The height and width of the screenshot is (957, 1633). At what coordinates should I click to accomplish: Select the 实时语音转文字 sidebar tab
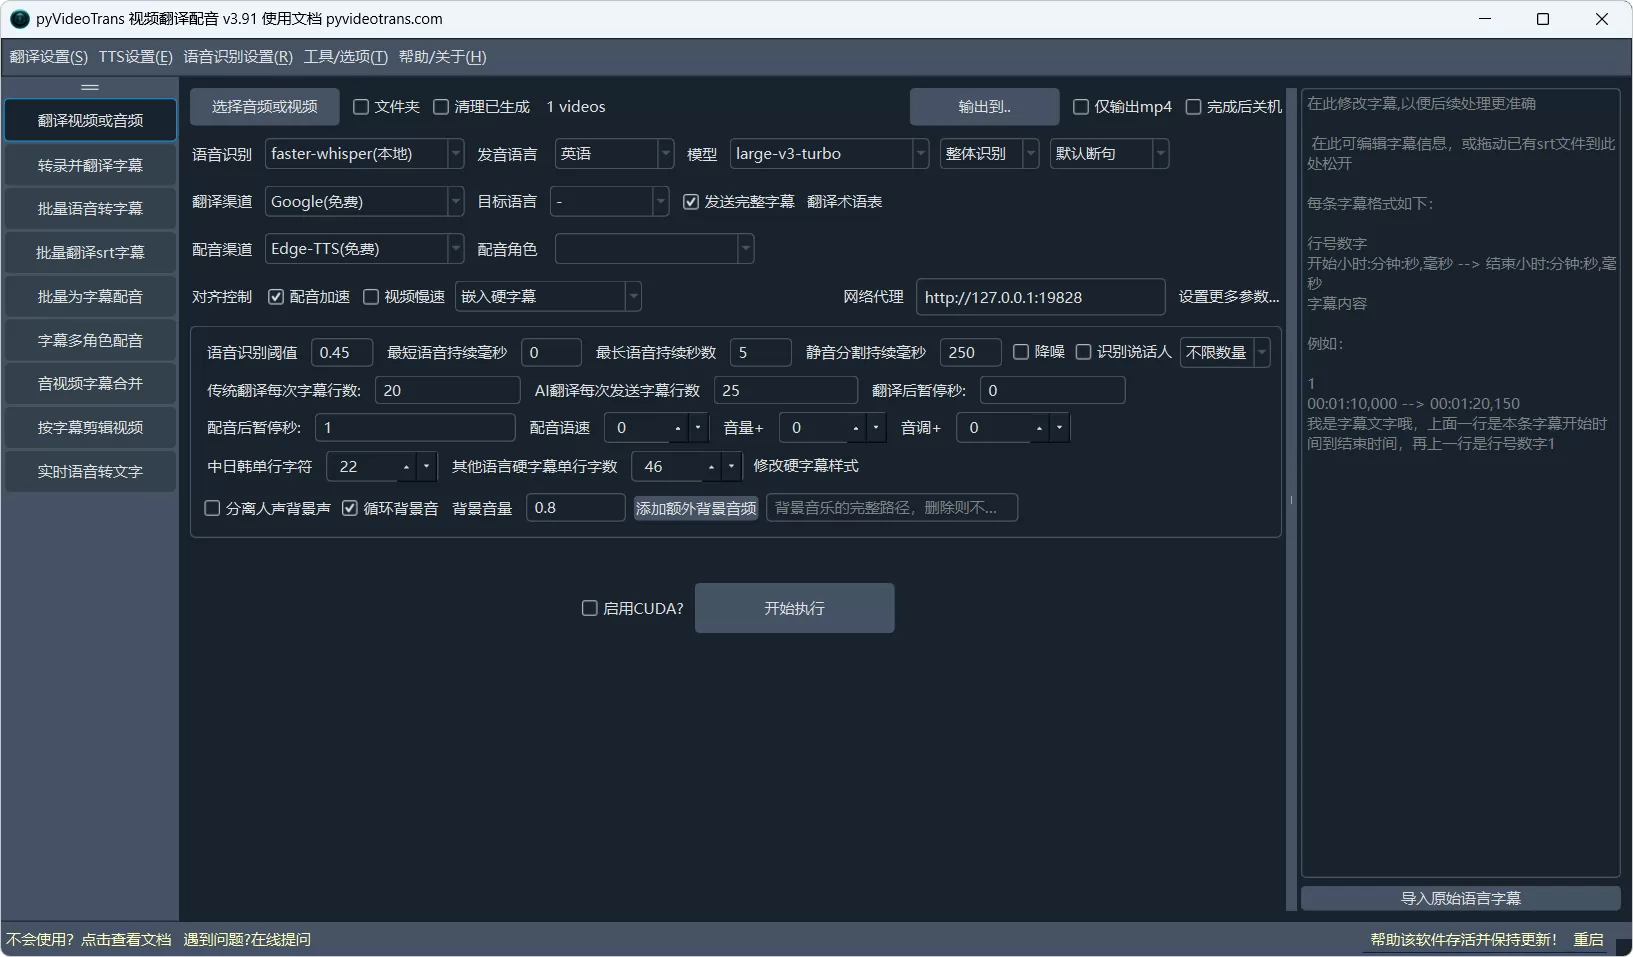tap(89, 470)
